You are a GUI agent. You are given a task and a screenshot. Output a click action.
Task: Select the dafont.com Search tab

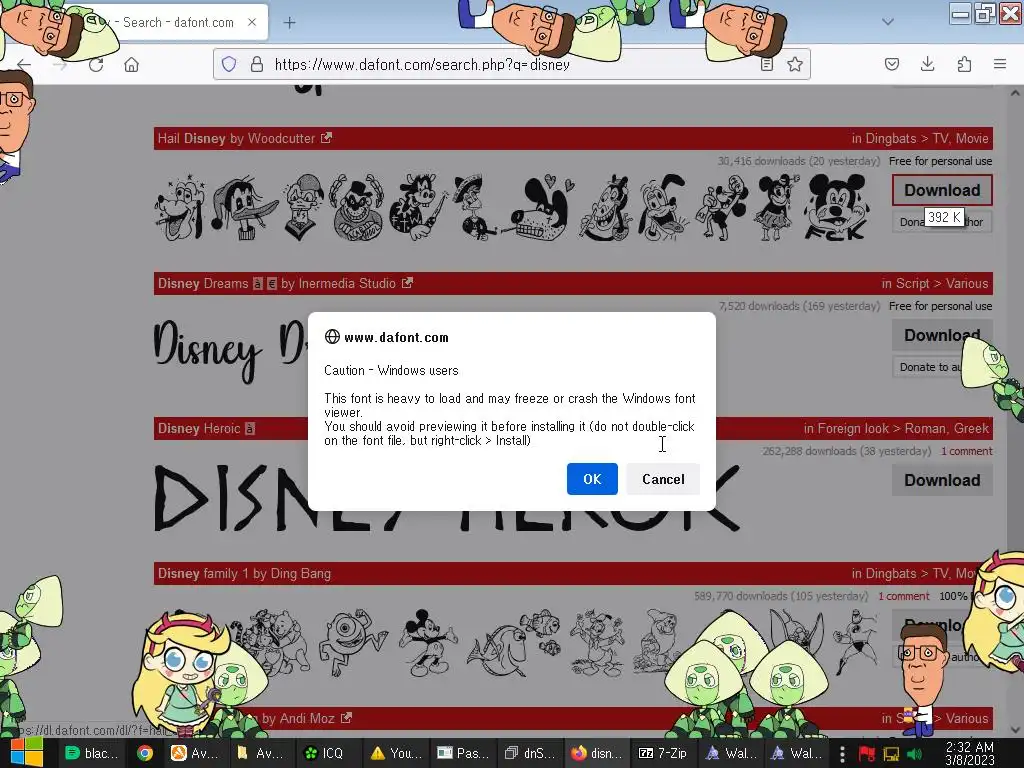pyautogui.click(x=170, y=22)
